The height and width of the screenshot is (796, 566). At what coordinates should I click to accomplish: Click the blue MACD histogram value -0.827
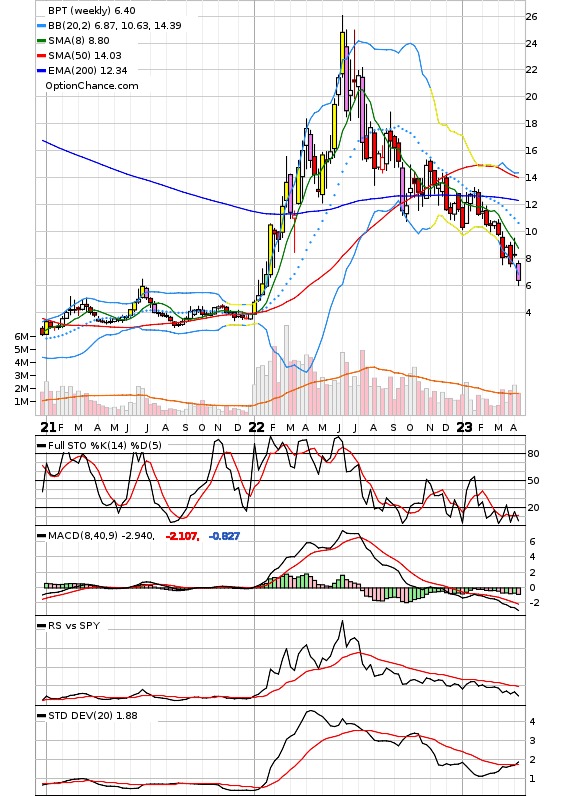[x=224, y=536]
